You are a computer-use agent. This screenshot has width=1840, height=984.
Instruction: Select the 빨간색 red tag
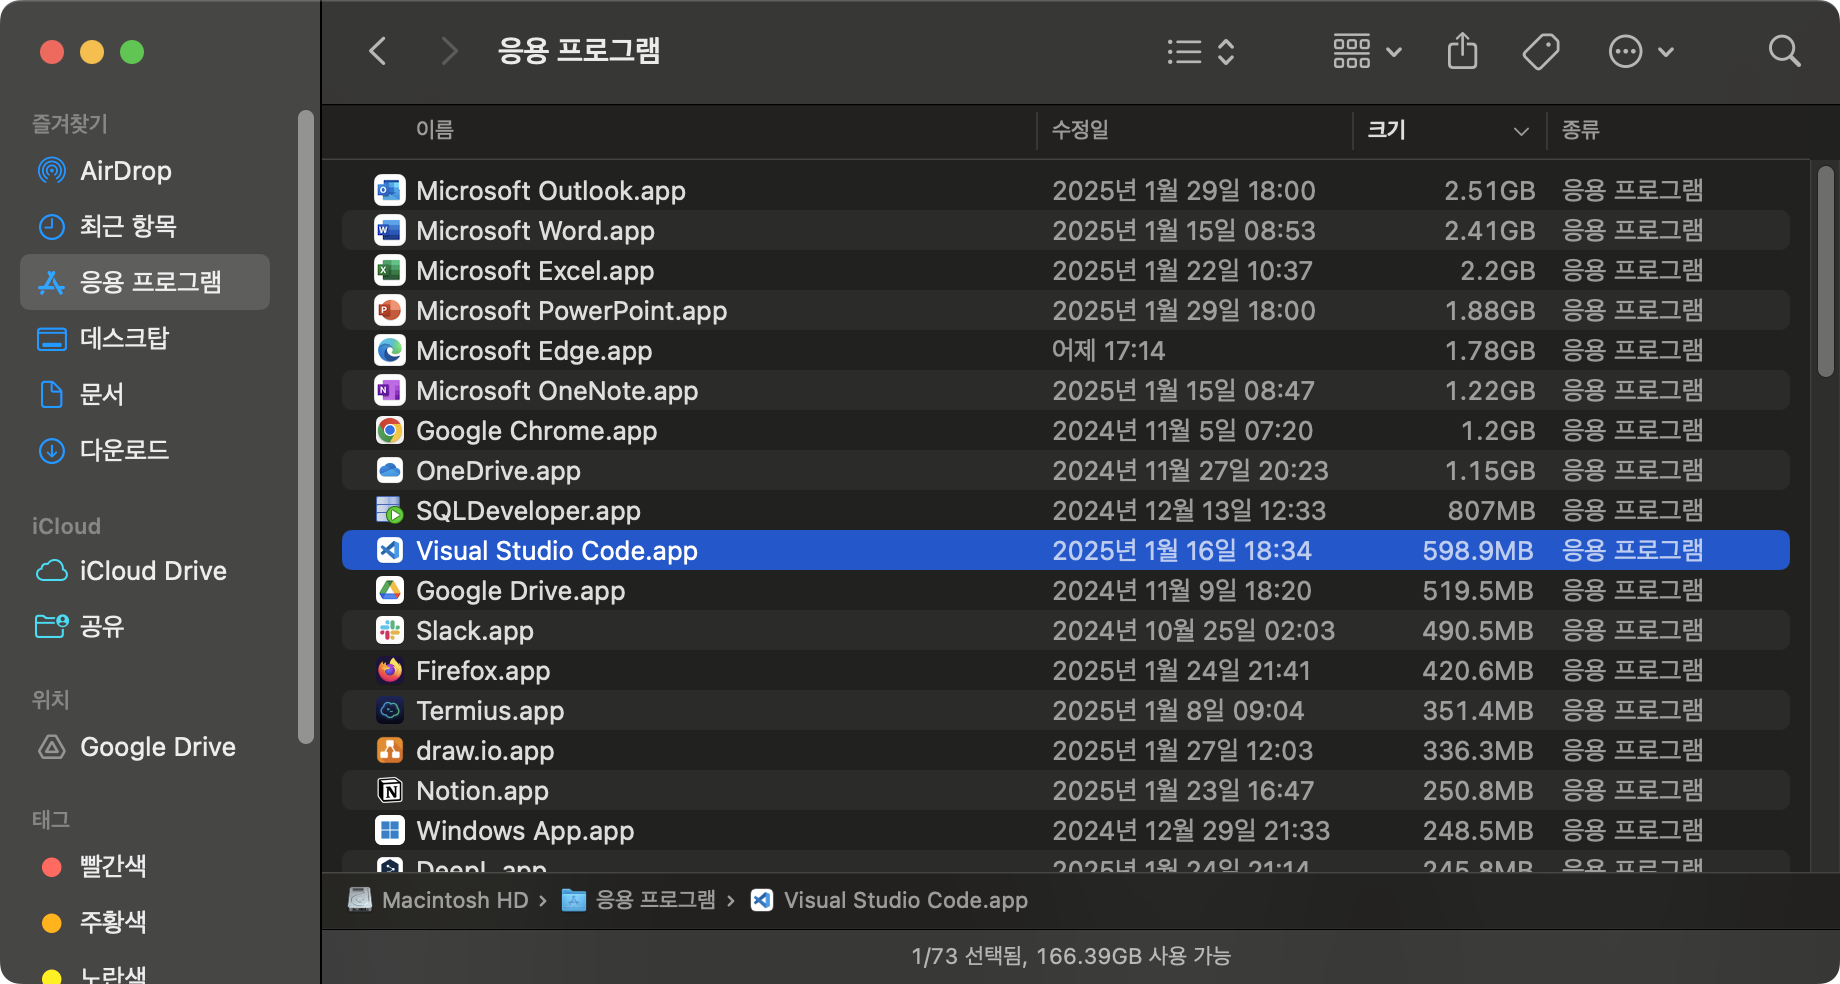[145, 867]
